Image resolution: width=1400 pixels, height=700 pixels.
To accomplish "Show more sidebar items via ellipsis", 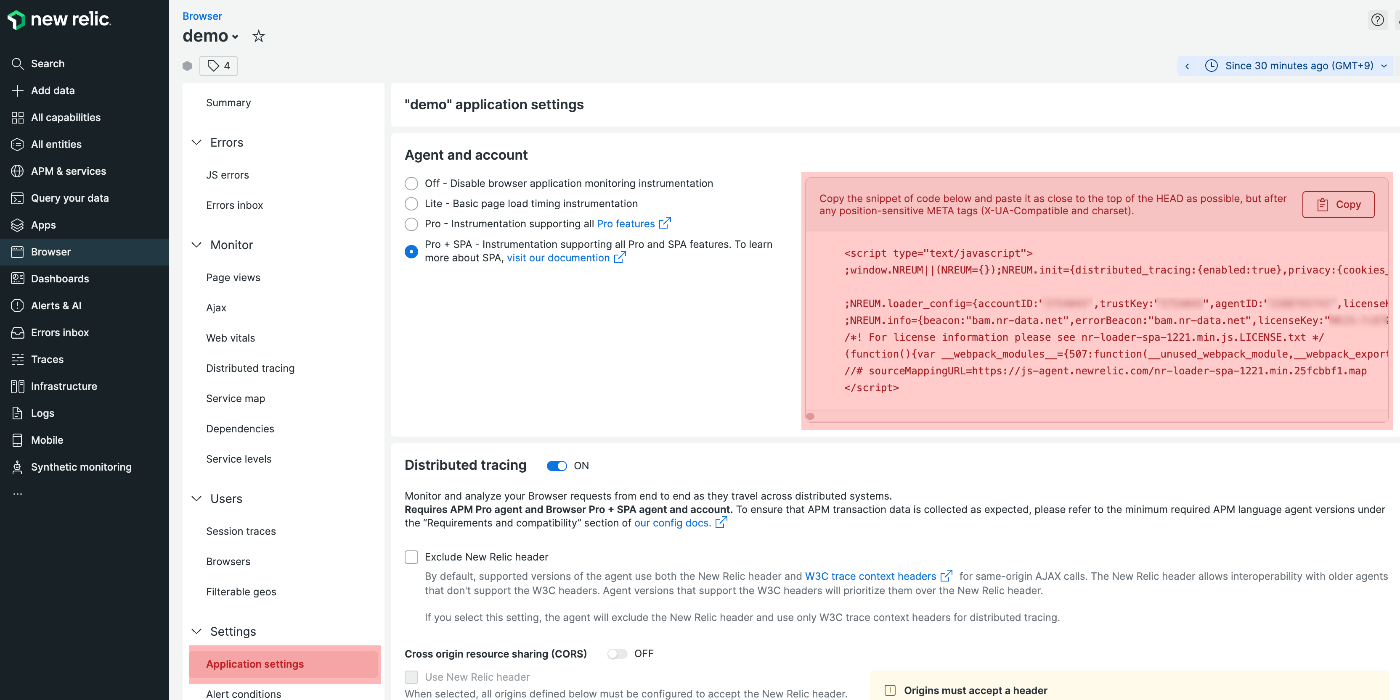I will click(x=17, y=493).
